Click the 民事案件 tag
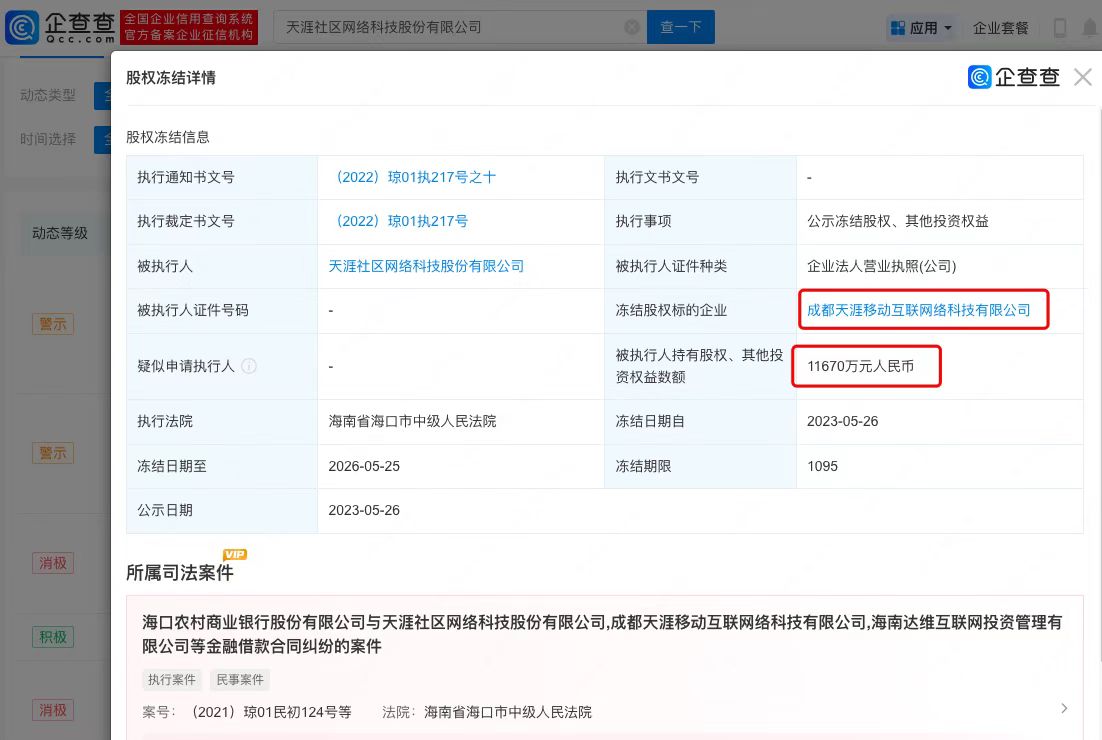This screenshot has width=1102, height=740. coord(240,680)
